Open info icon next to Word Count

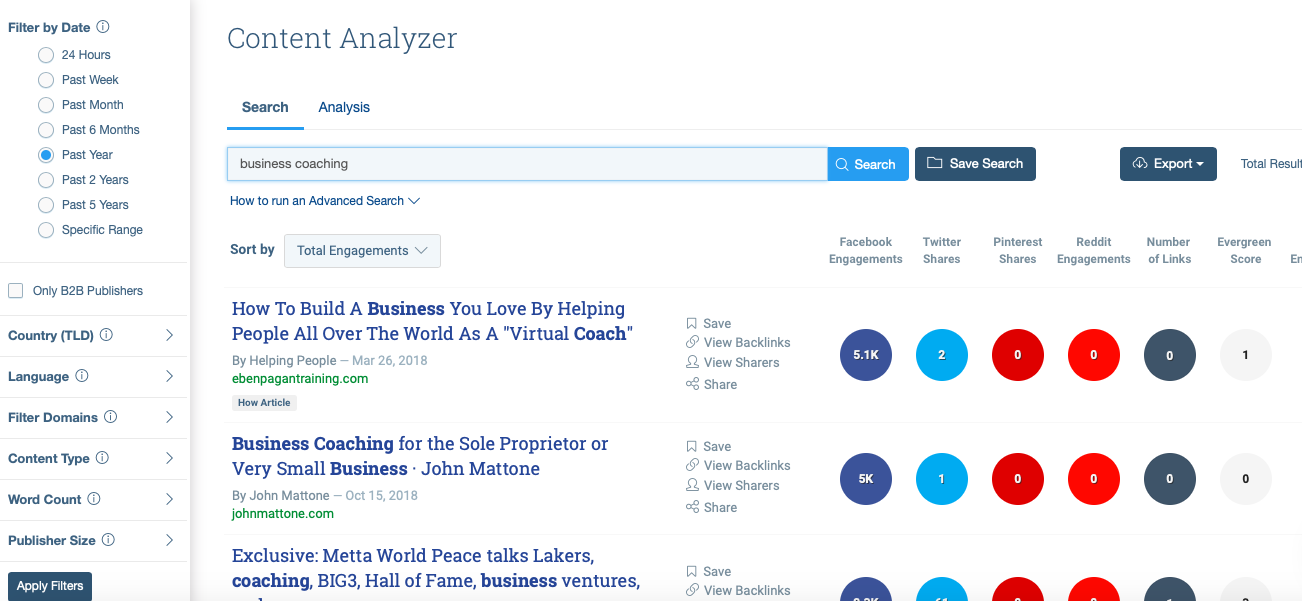[94, 499]
